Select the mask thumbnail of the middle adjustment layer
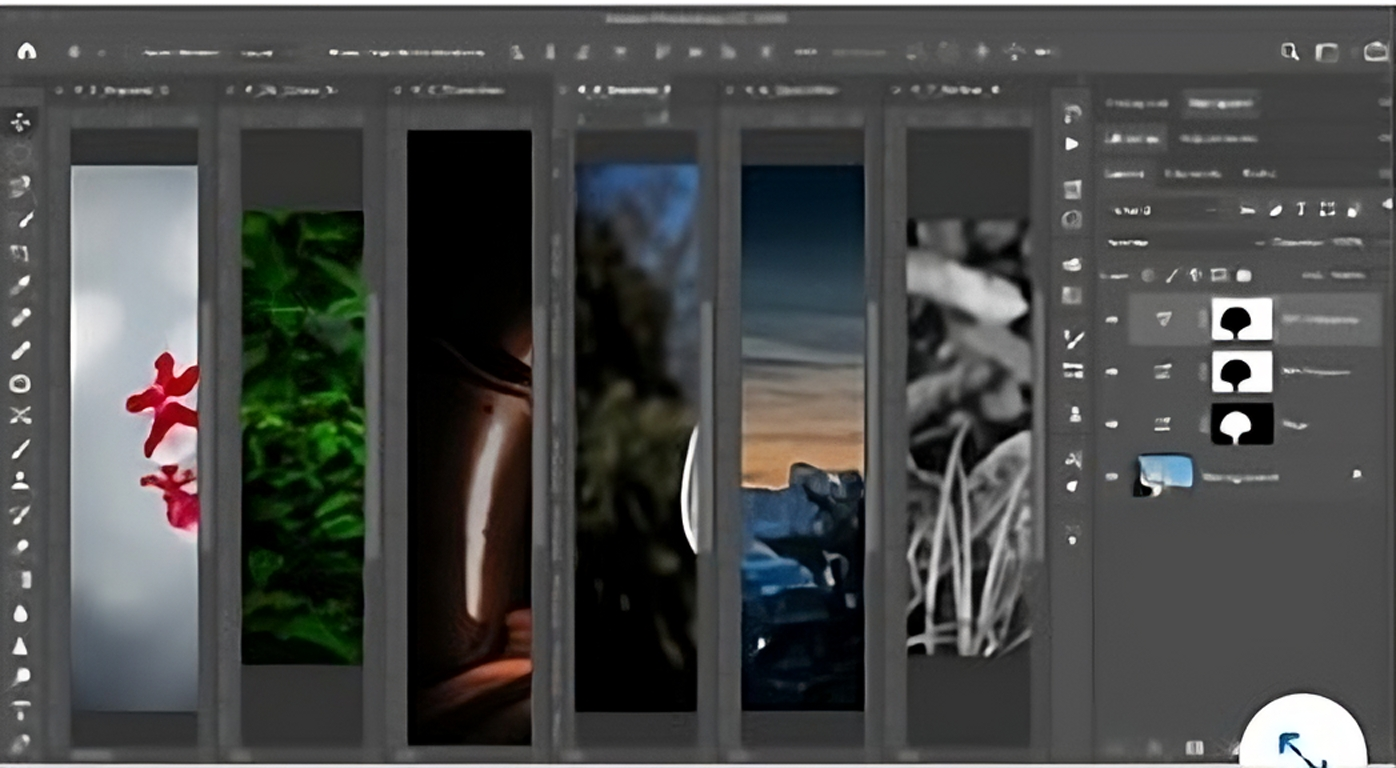Image resolution: width=1396 pixels, height=768 pixels. pos(1242,371)
